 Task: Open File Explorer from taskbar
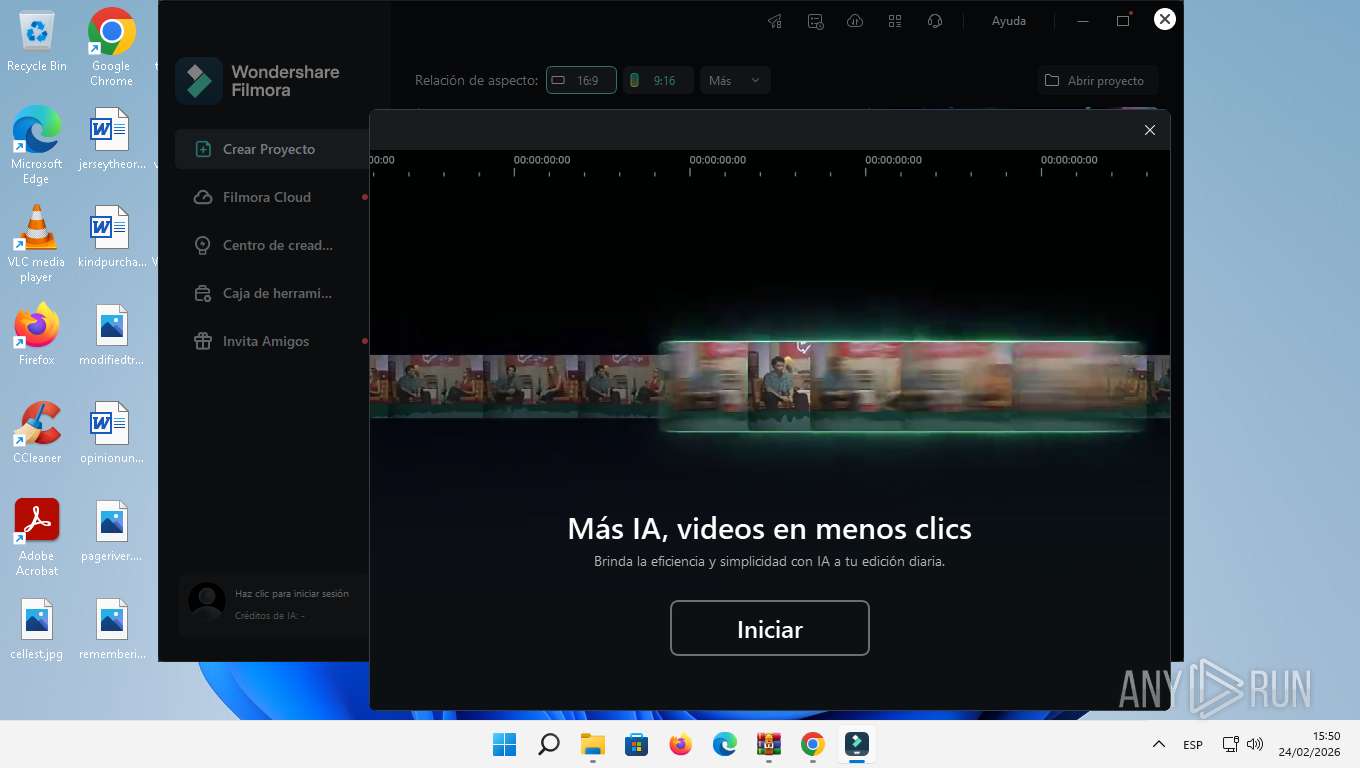(593, 744)
